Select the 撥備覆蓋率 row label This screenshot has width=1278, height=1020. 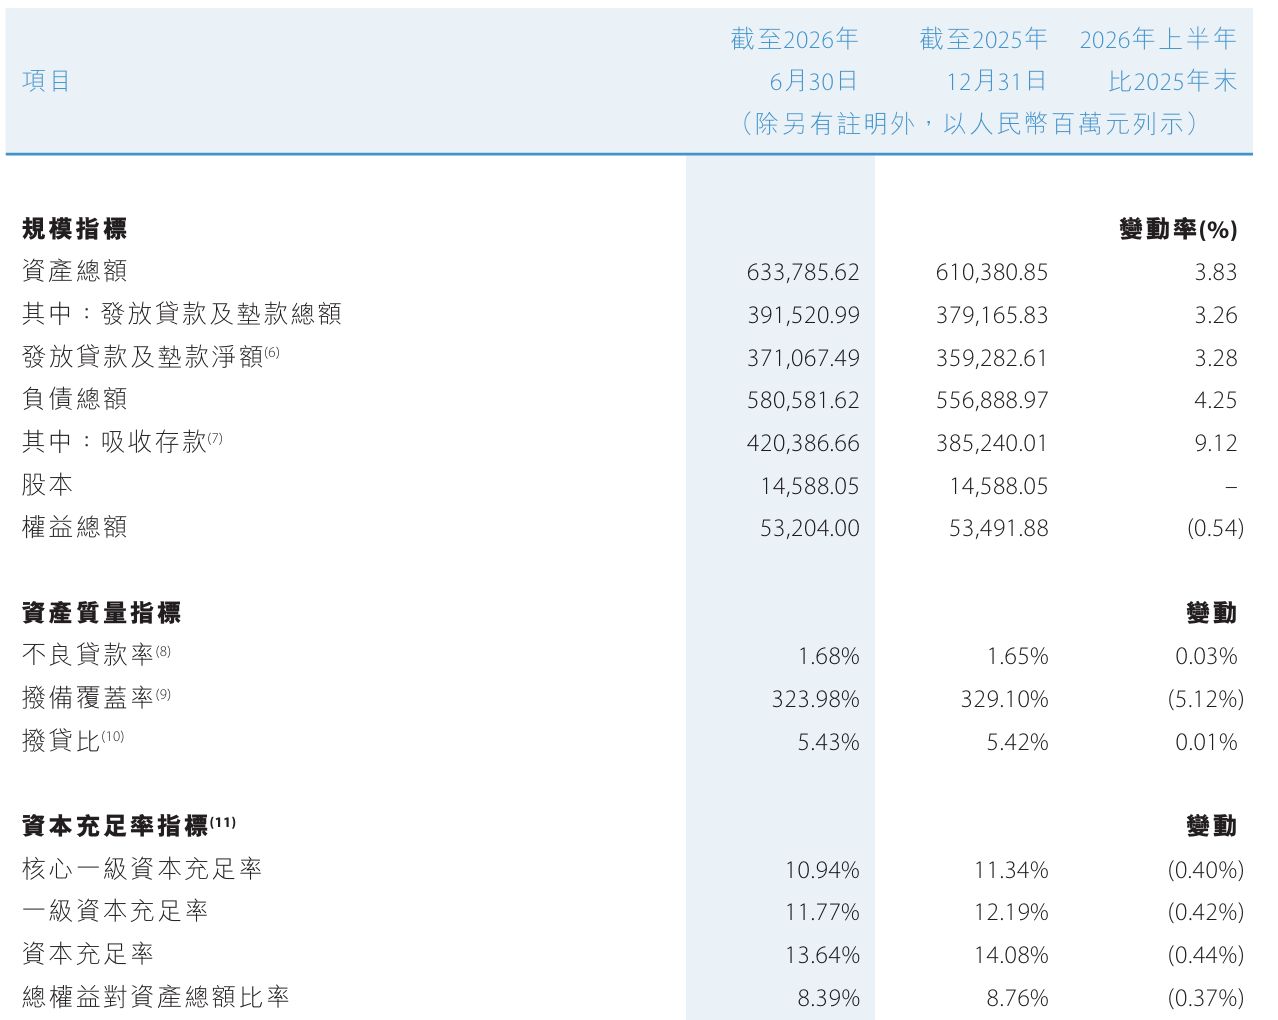coord(96,697)
